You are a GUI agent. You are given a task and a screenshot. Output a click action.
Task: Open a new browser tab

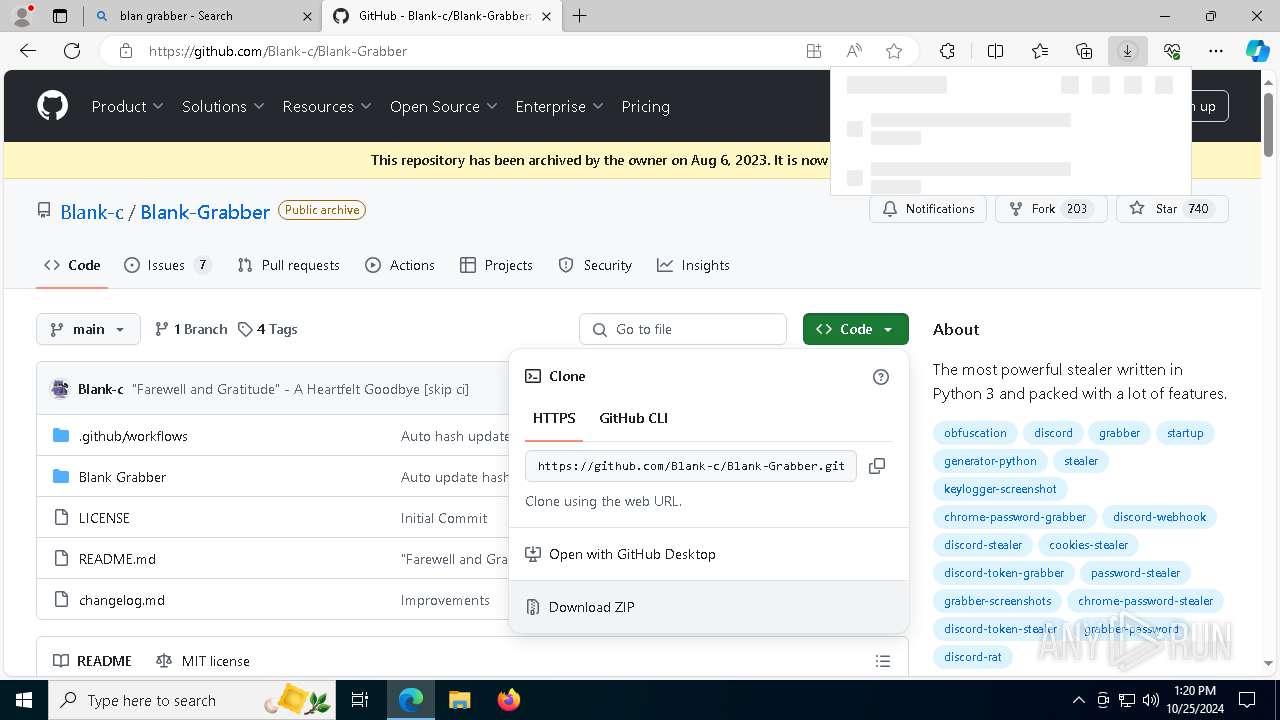(x=579, y=16)
